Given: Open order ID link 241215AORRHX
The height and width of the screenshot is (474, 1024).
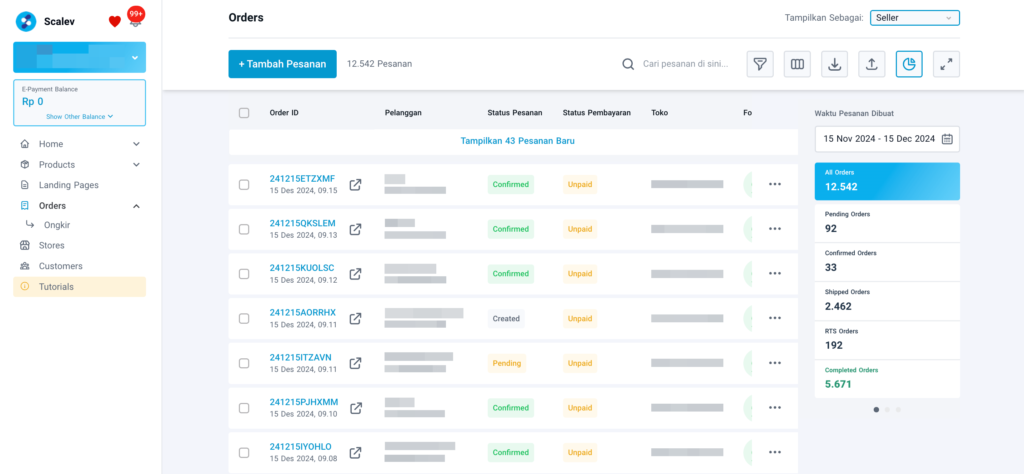Looking at the screenshot, I should point(302,312).
